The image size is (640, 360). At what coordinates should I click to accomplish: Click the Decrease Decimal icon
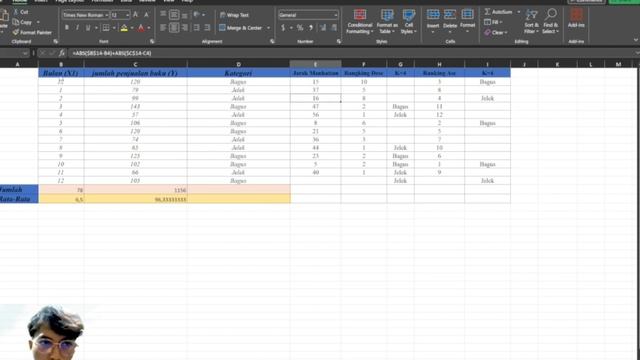tap(334, 28)
